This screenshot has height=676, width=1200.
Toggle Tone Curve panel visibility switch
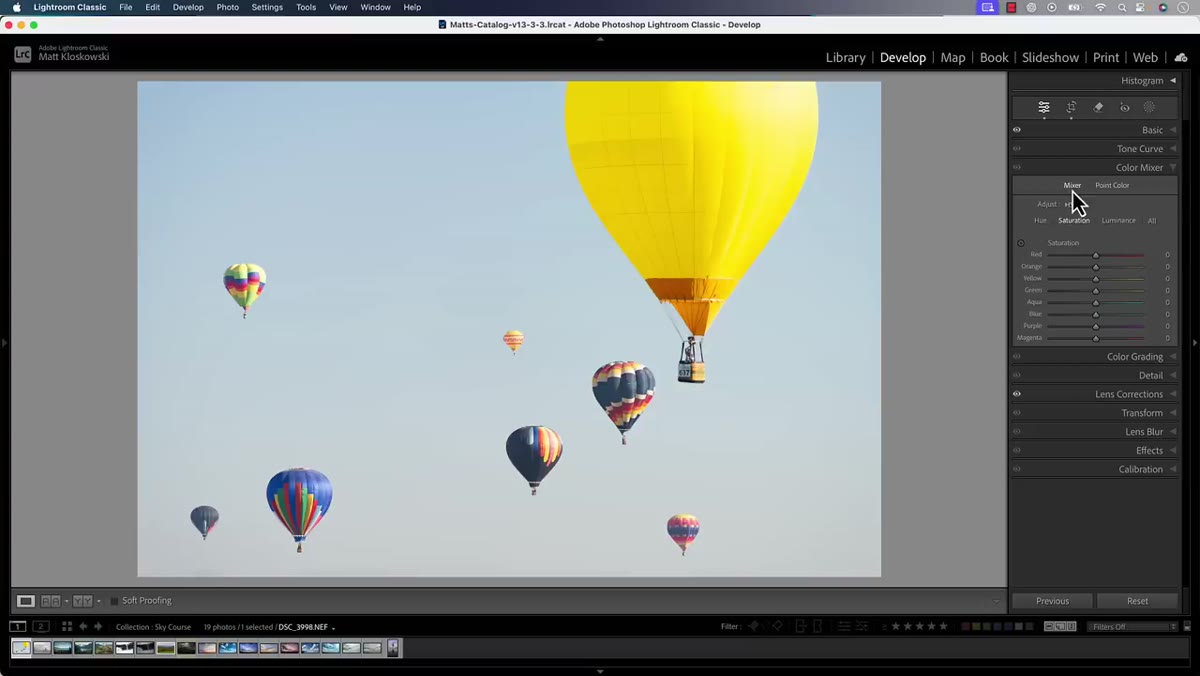pyautogui.click(x=1017, y=149)
